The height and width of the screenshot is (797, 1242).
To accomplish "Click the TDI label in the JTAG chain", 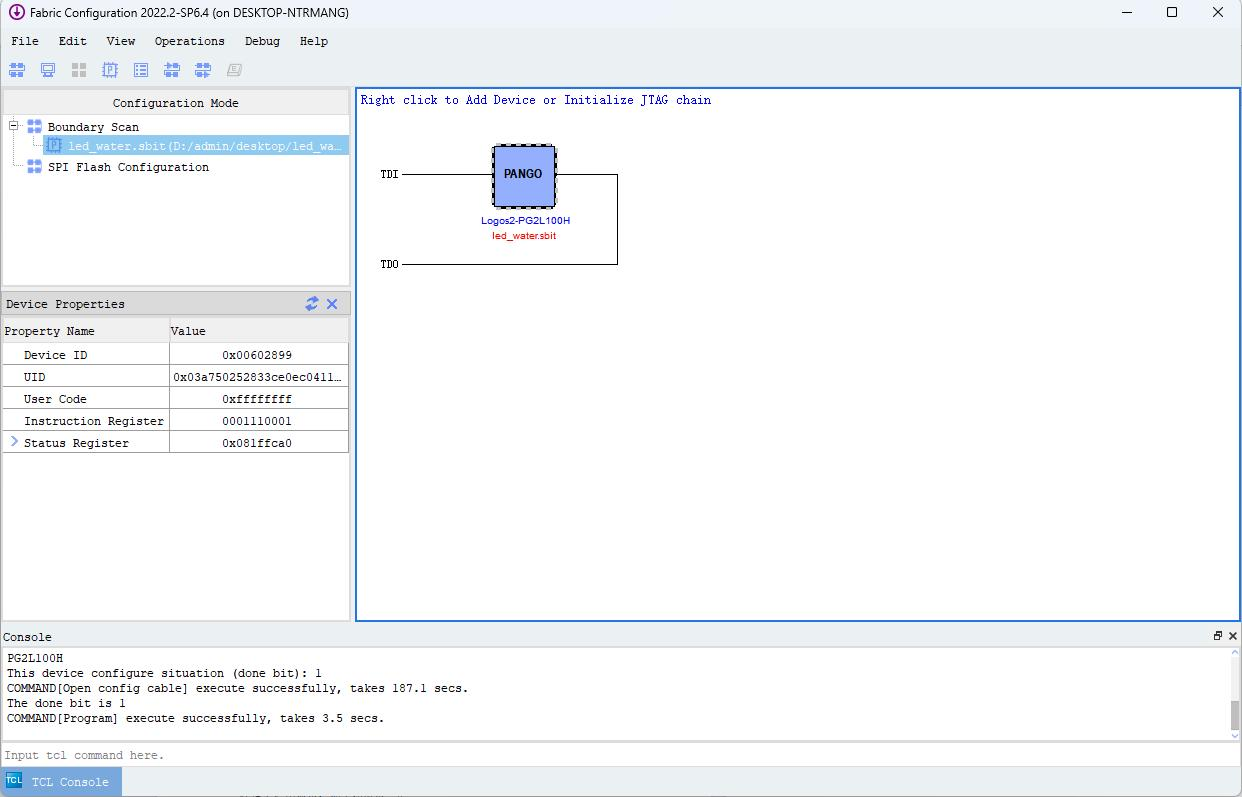I will 389,174.
